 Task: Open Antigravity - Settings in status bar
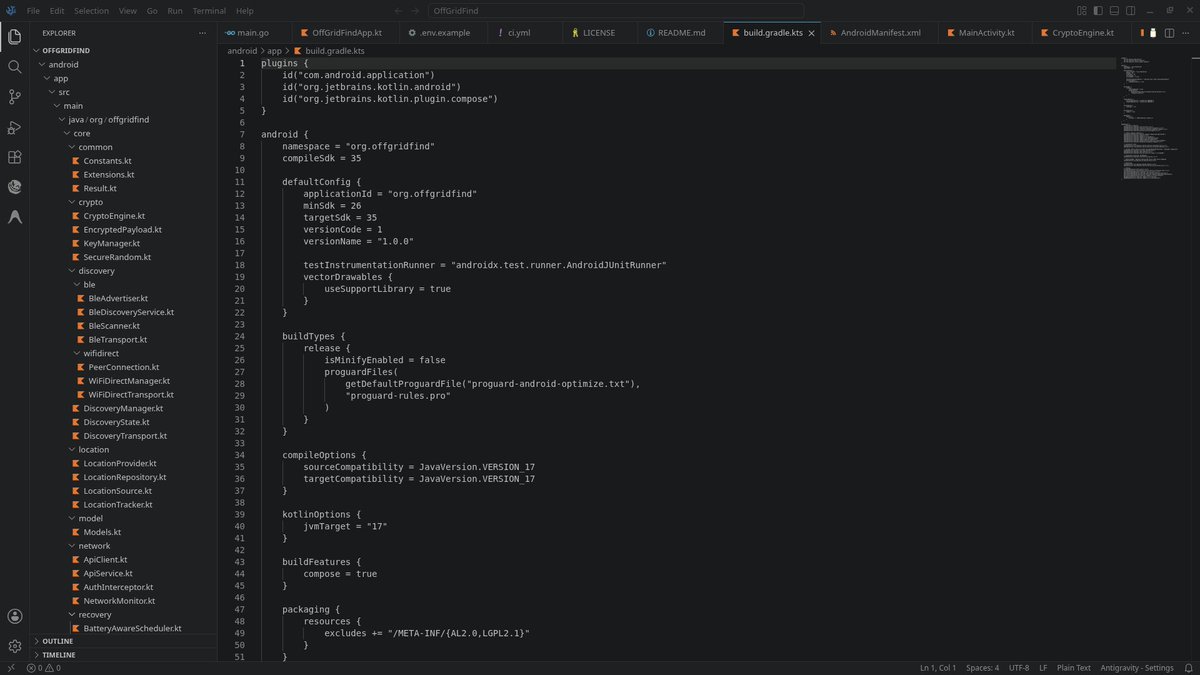pyautogui.click(x=1137, y=668)
